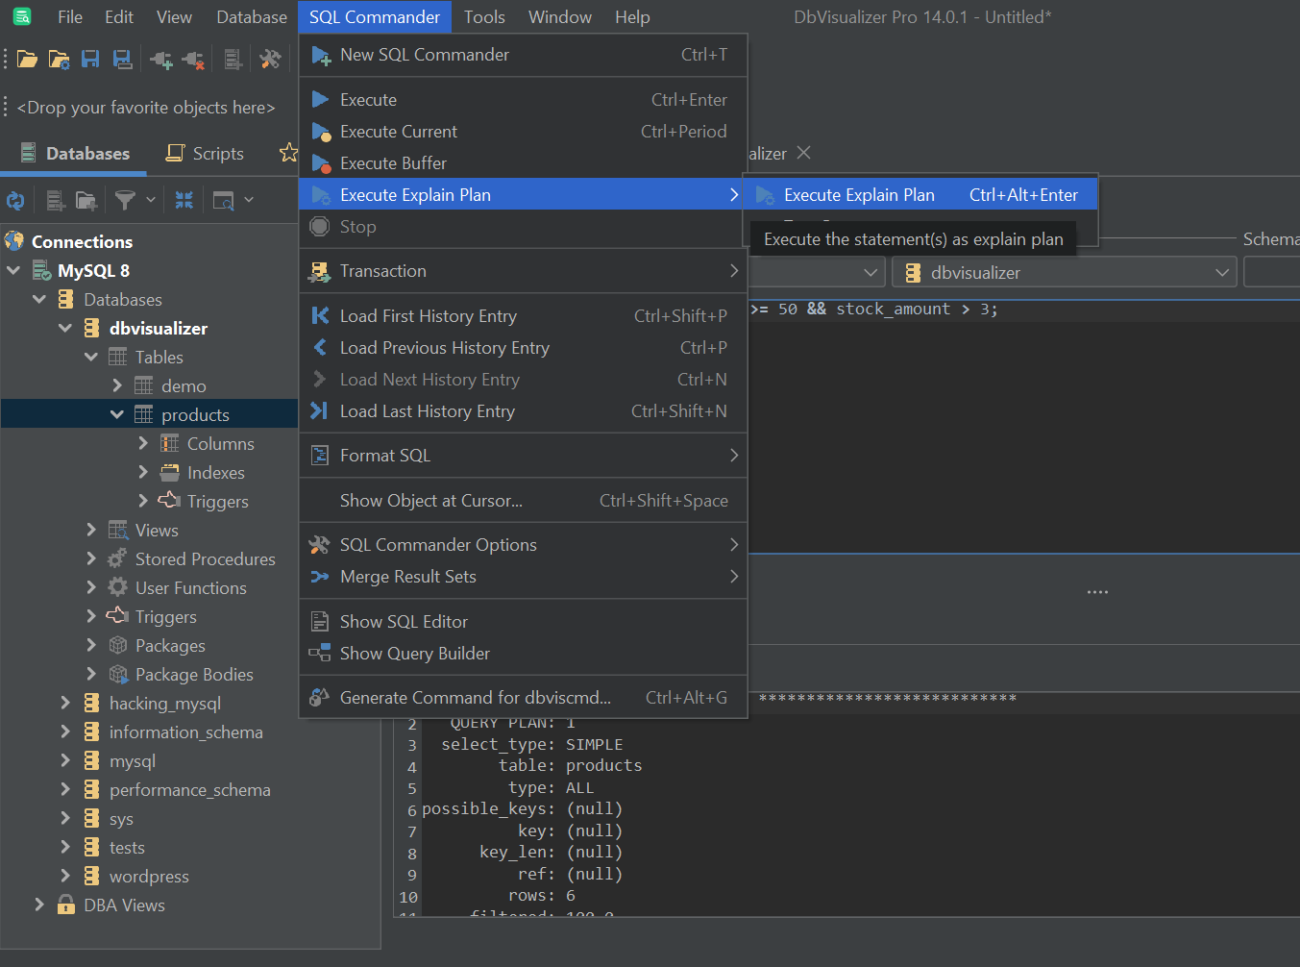Click the collapse all tree nodes icon
The width and height of the screenshot is (1300, 967).
(183, 199)
